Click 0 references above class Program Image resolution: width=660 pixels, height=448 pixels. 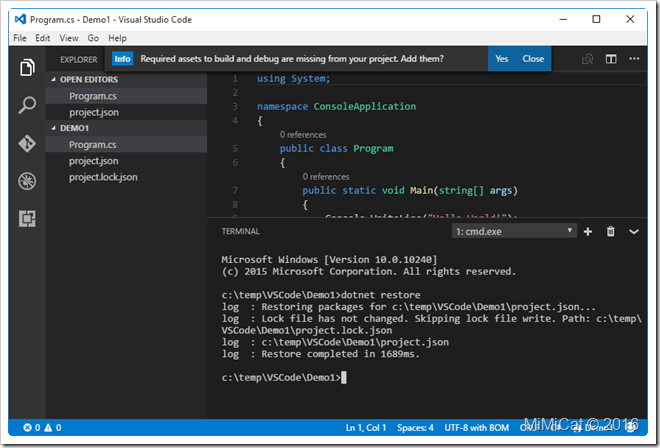click(303, 135)
